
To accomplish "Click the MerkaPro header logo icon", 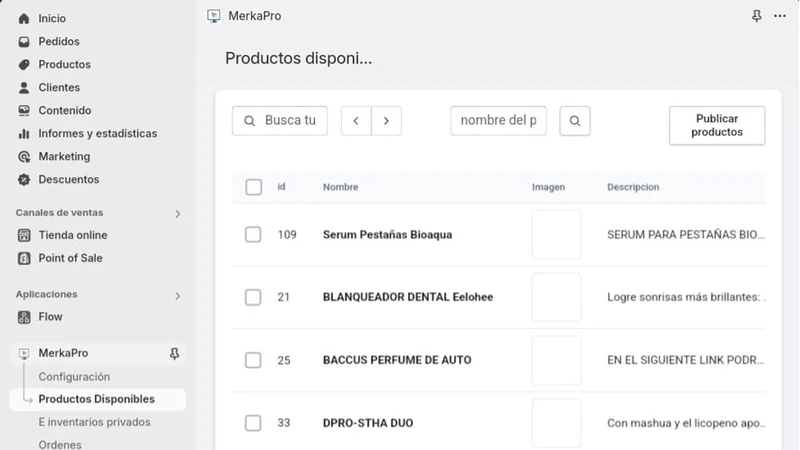I will point(214,16).
